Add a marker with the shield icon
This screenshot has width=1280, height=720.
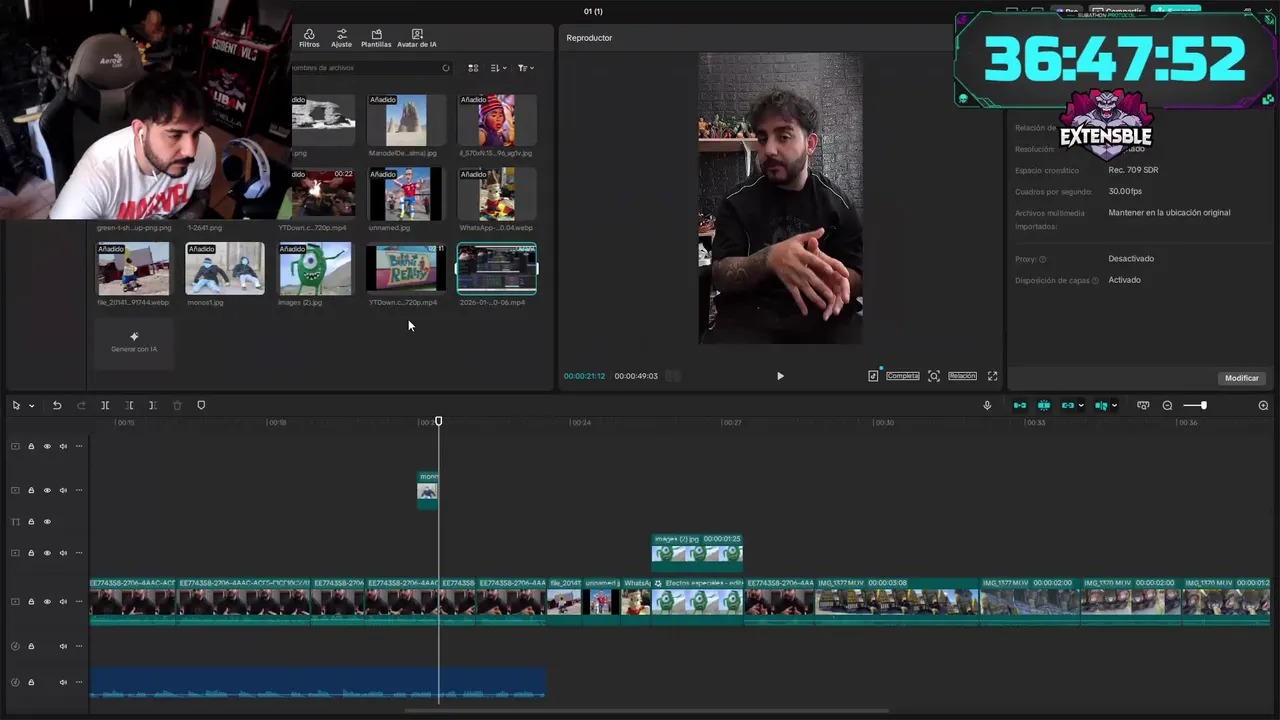(201, 405)
